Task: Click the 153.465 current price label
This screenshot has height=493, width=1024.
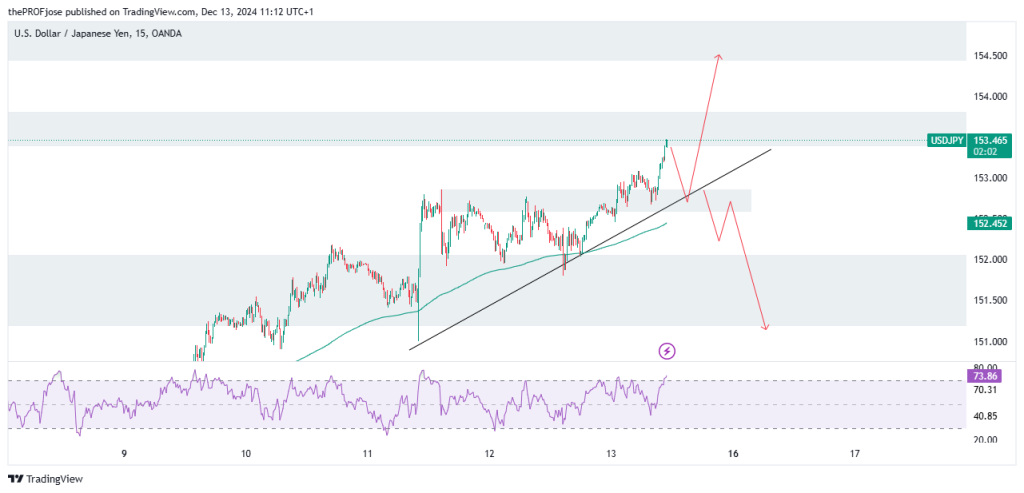Action: point(990,140)
